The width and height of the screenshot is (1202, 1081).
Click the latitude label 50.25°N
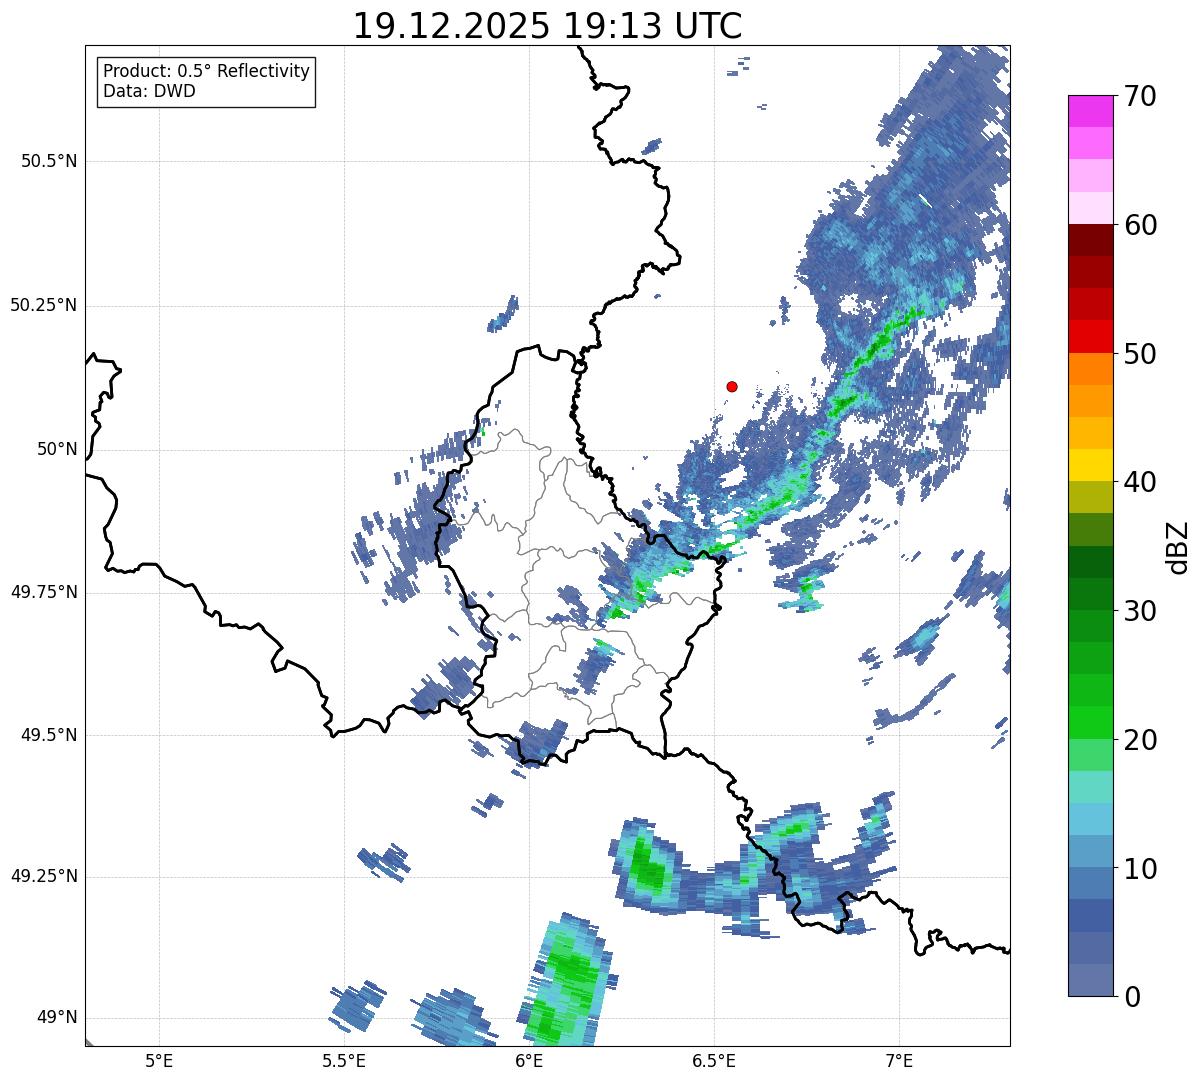[43, 305]
